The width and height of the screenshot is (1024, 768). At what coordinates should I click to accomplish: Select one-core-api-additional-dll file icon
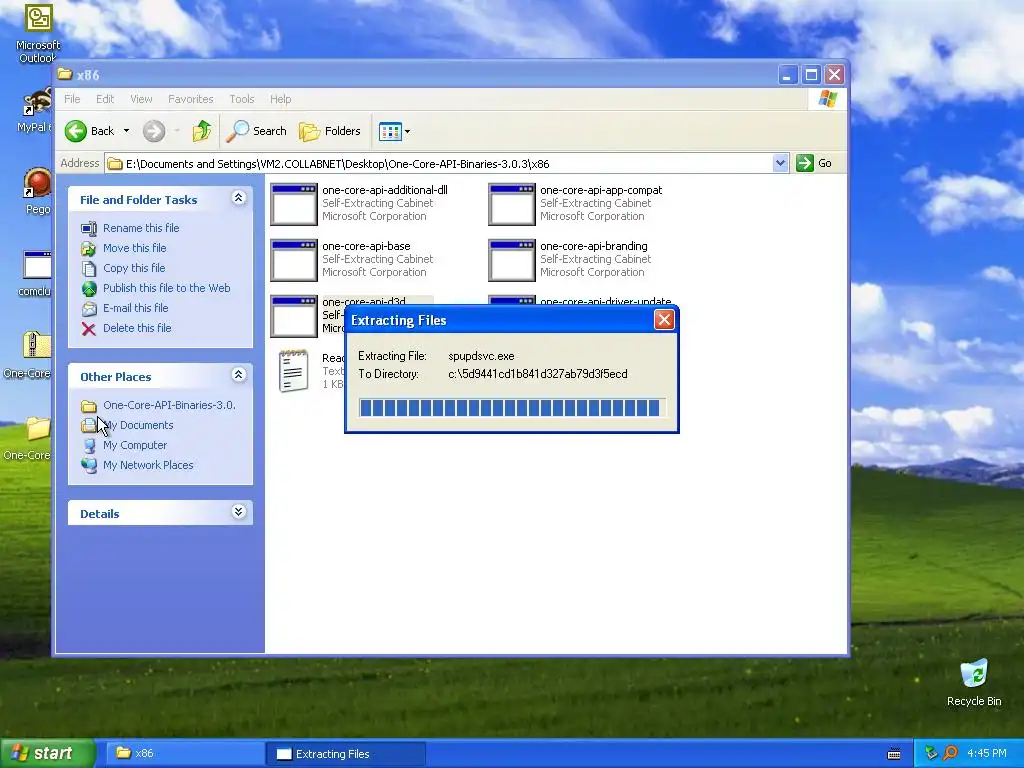point(294,204)
